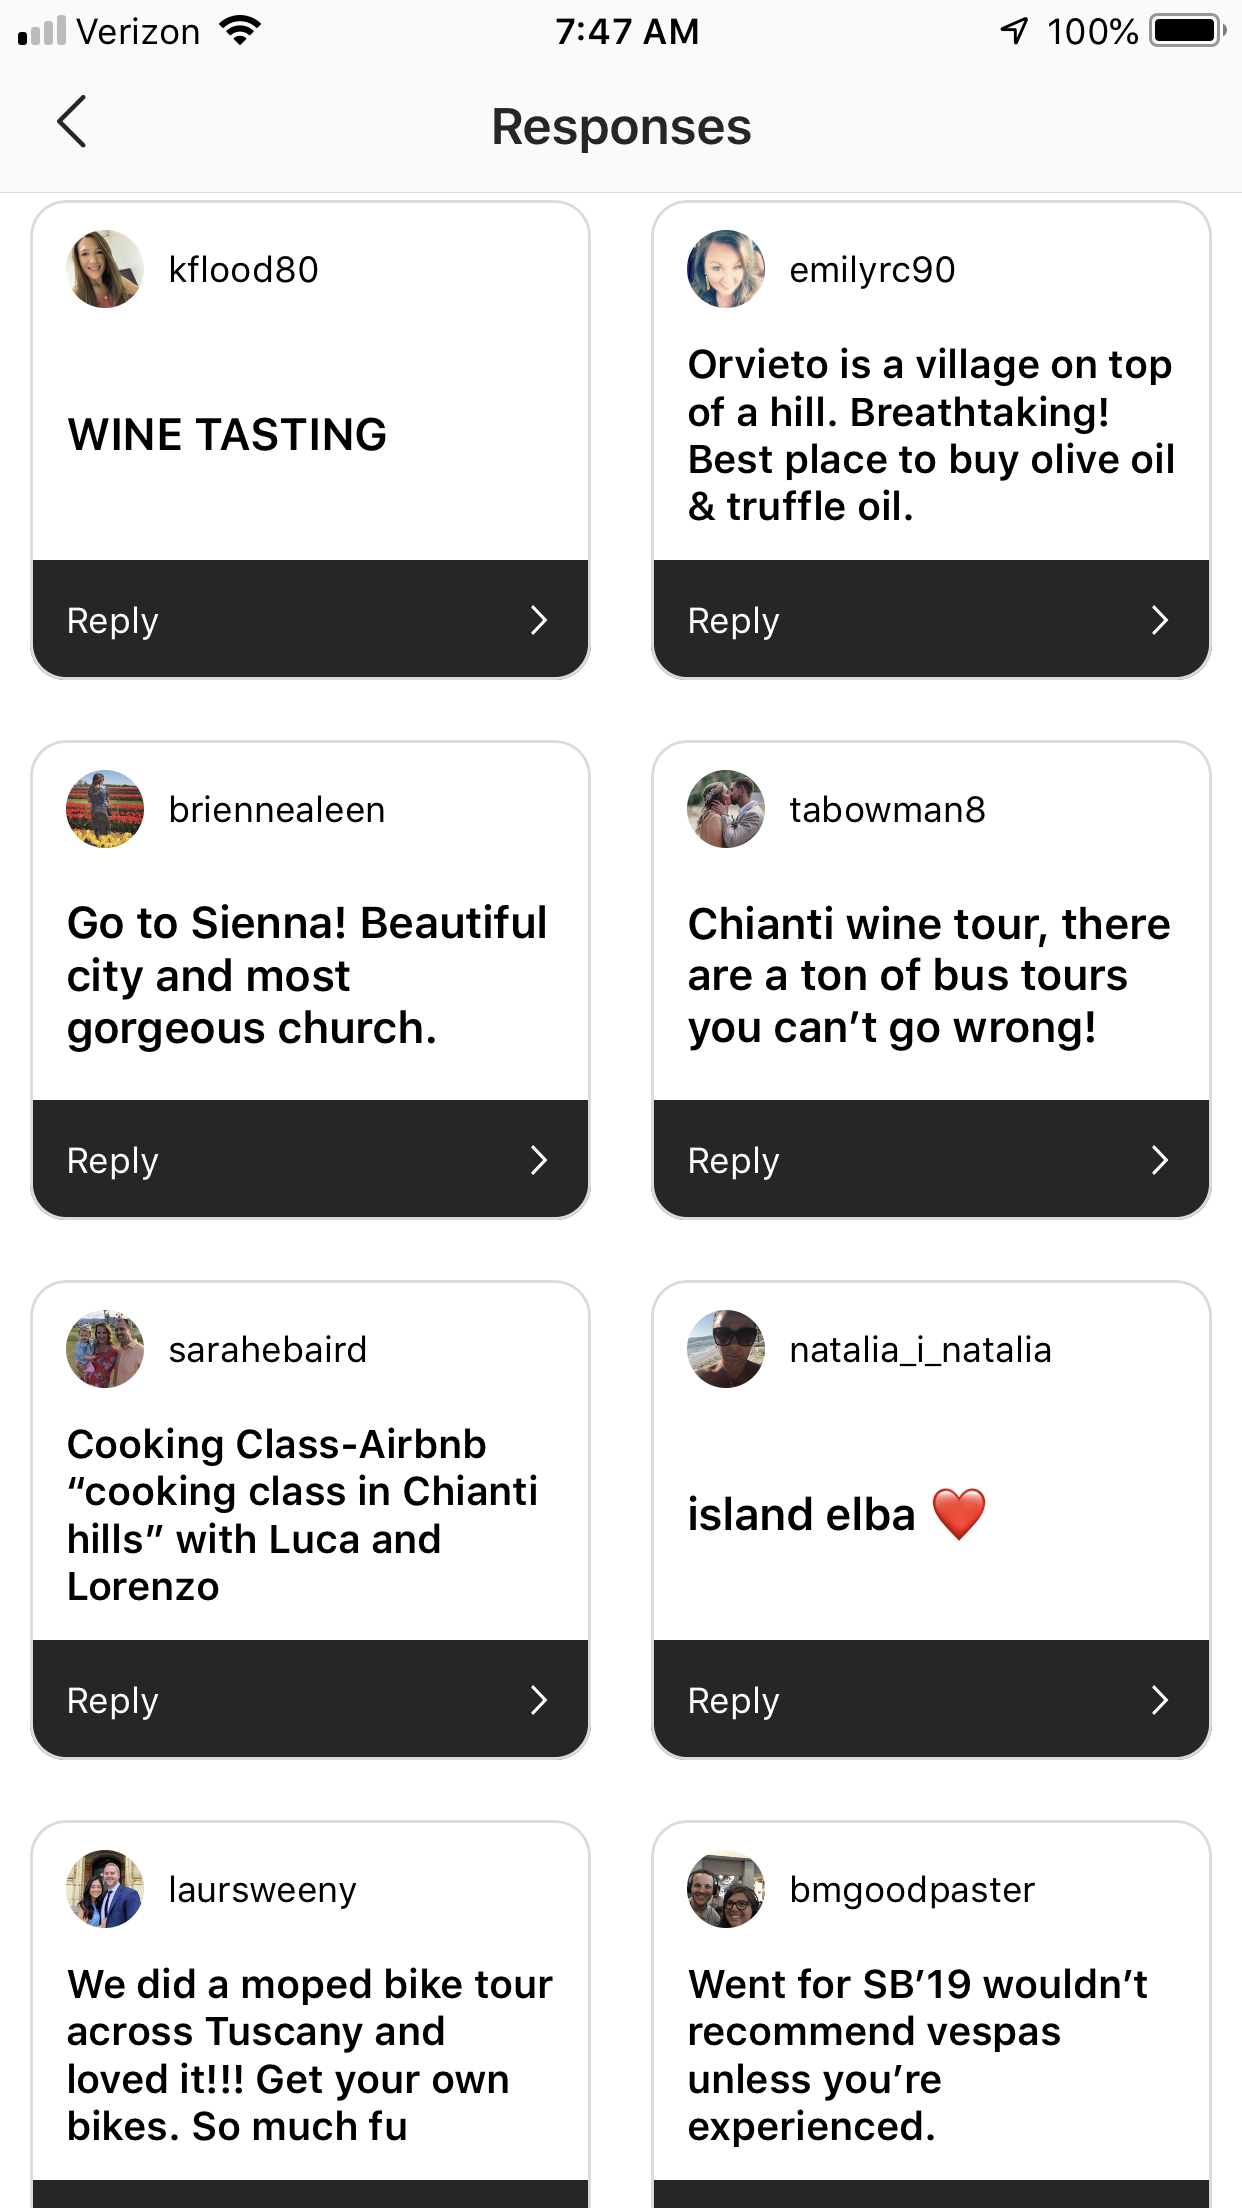
Task: Tap the back arrow in header
Action: click(72, 123)
